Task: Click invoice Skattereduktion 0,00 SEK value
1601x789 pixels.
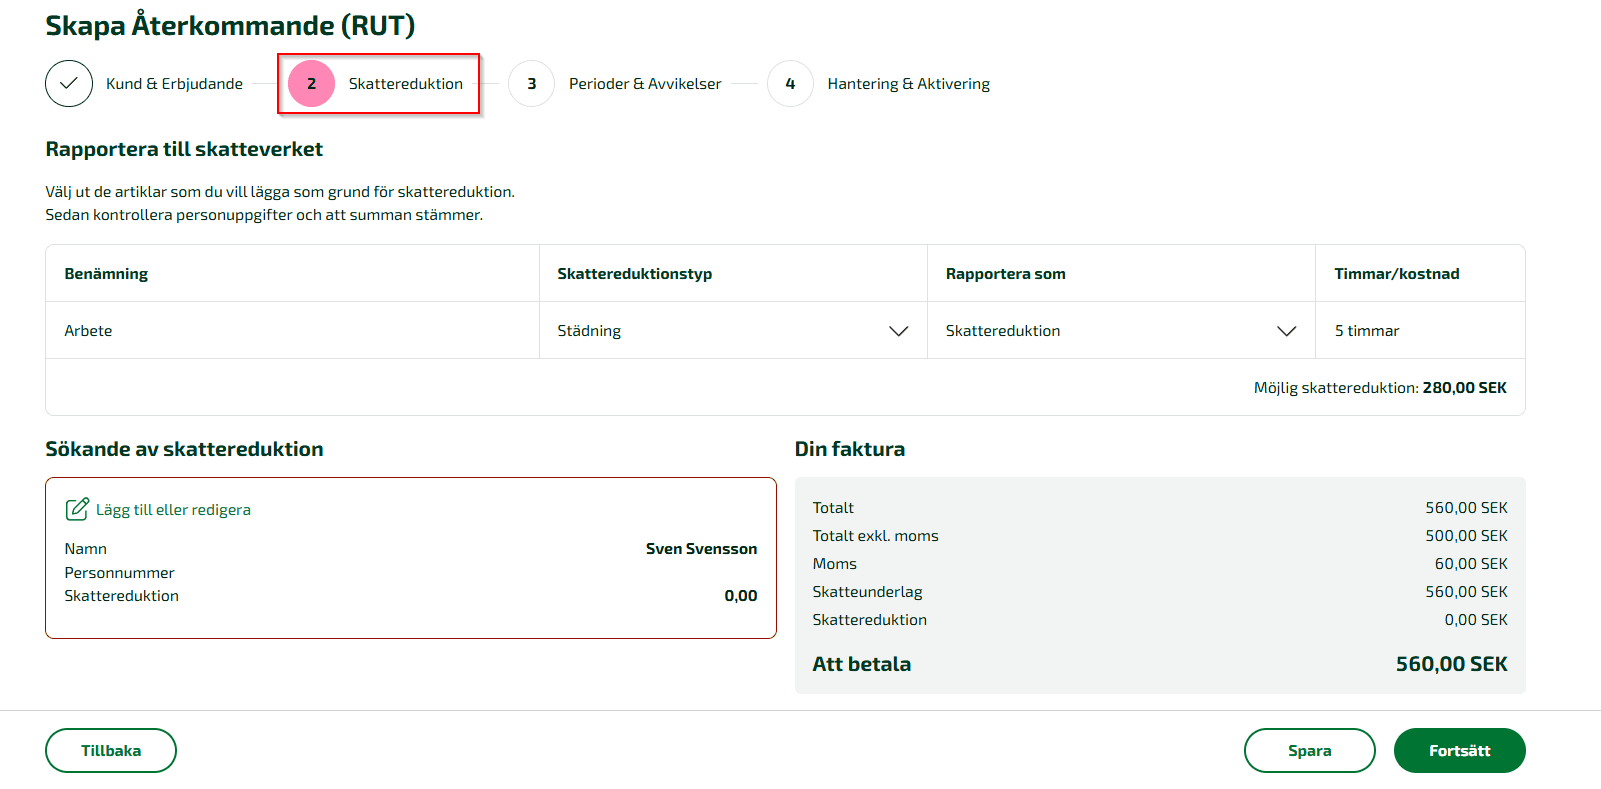Action: pyautogui.click(x=1476, y=620)
